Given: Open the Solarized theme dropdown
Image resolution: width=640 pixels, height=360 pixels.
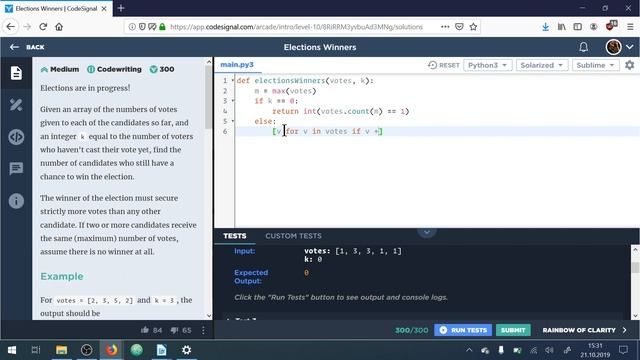Looking at the screenshot, I should click(x=542, y=65).
